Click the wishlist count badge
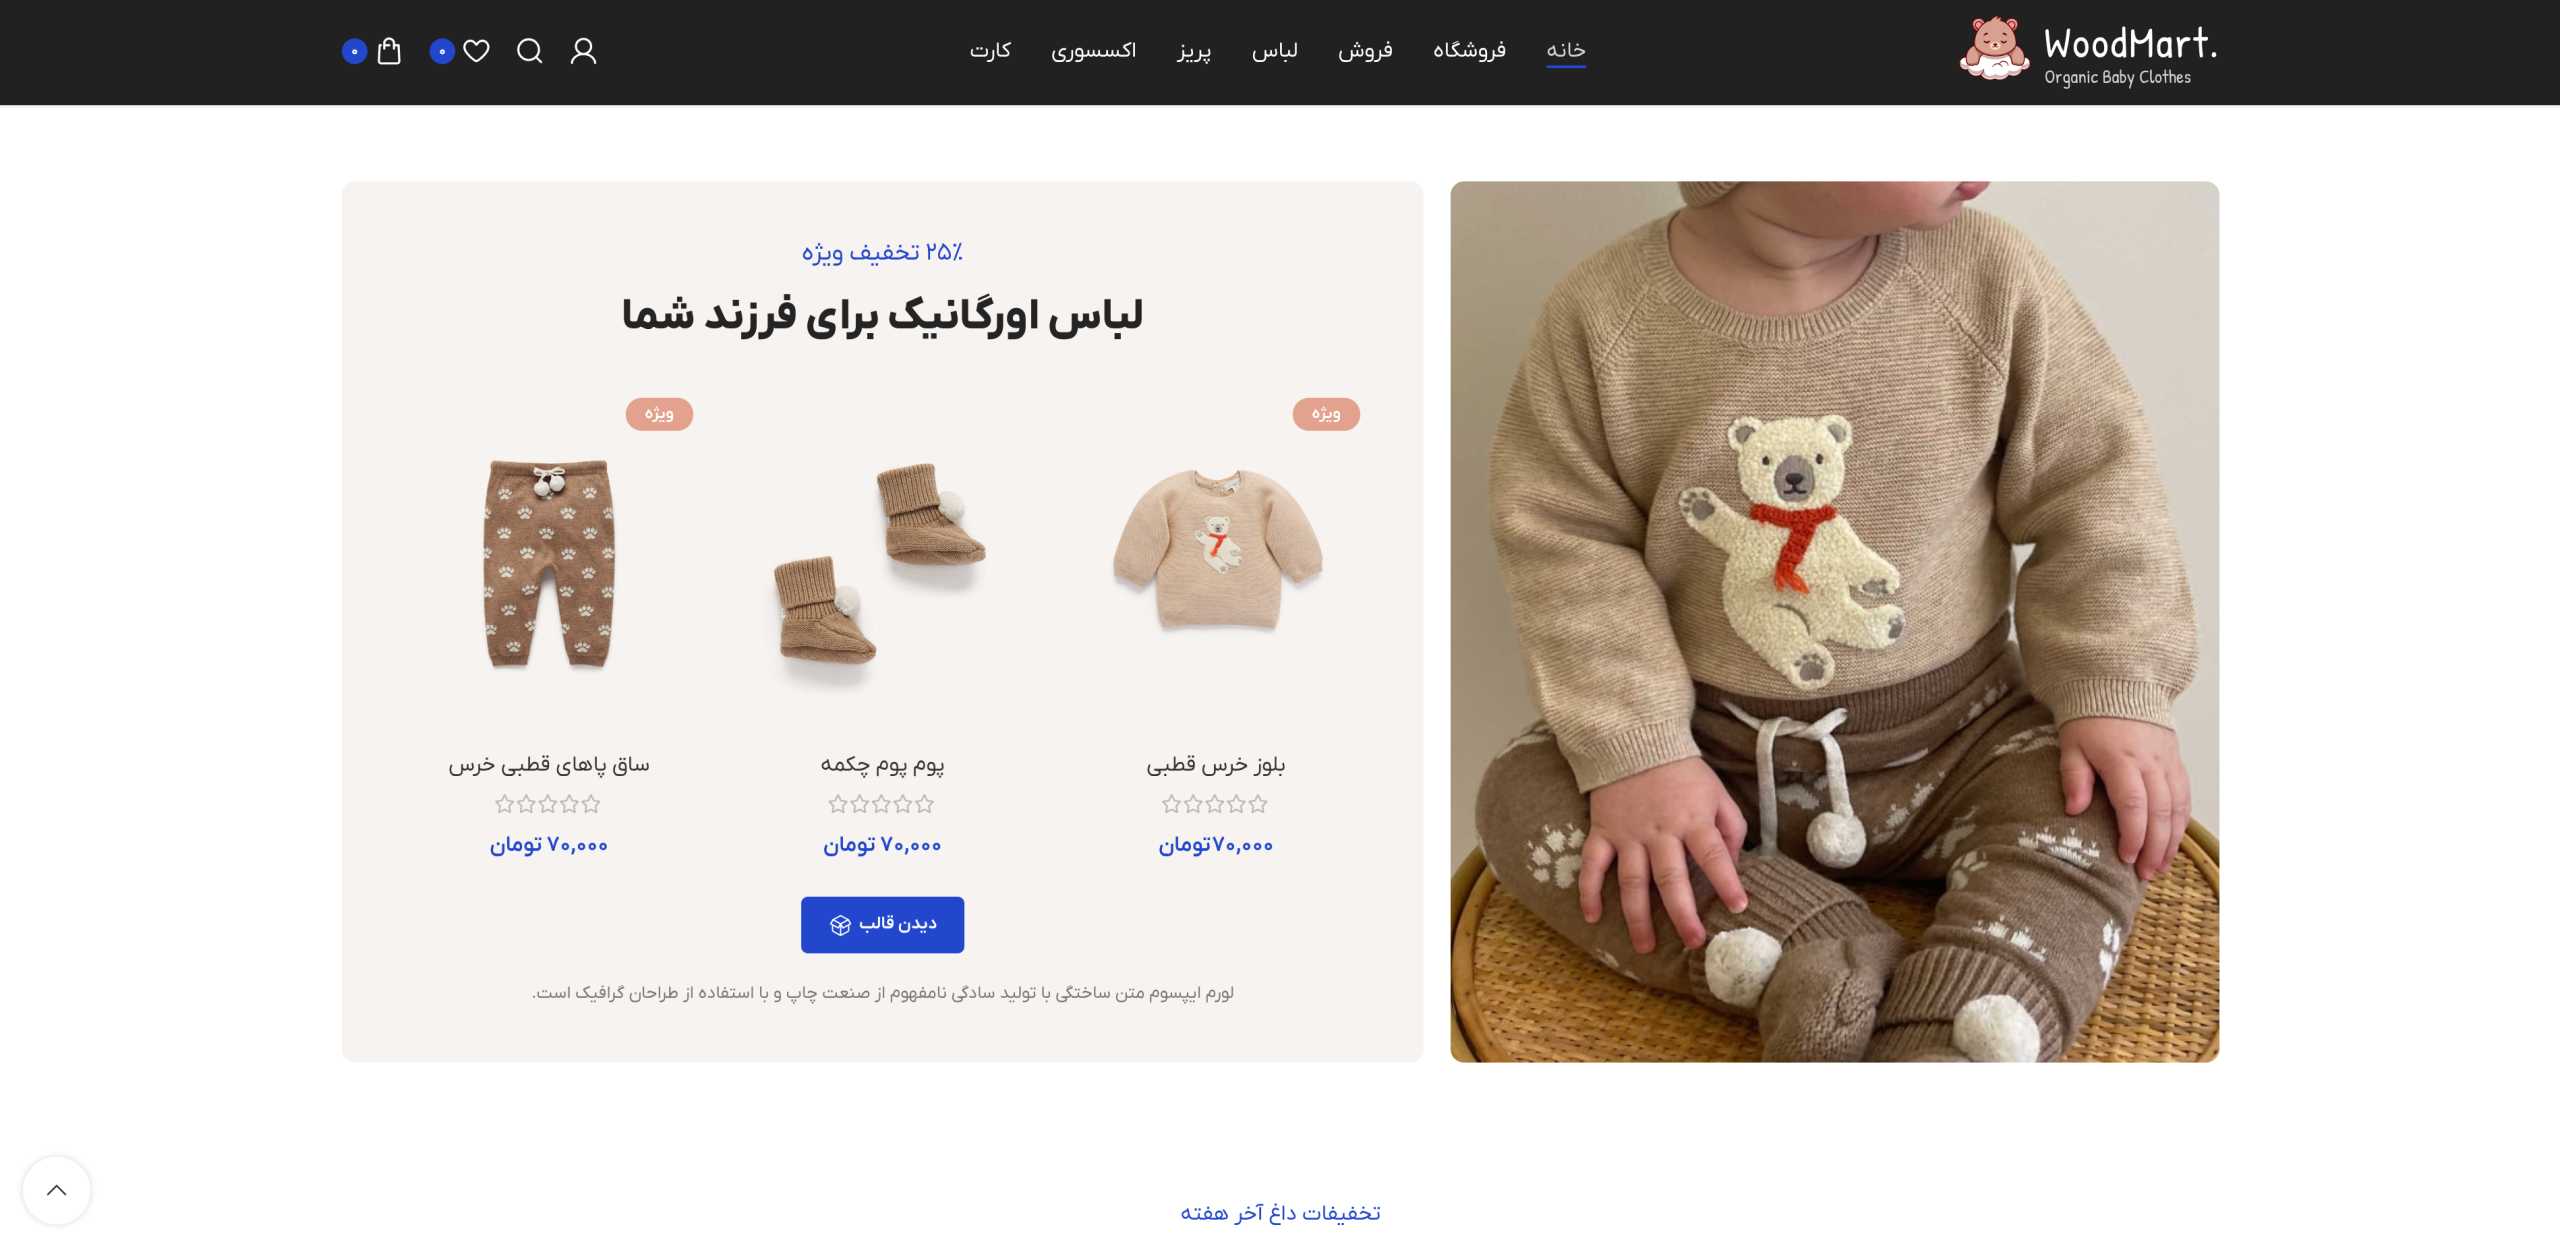The width and height of the screenshot is (2560, 1250). [442, 51]
